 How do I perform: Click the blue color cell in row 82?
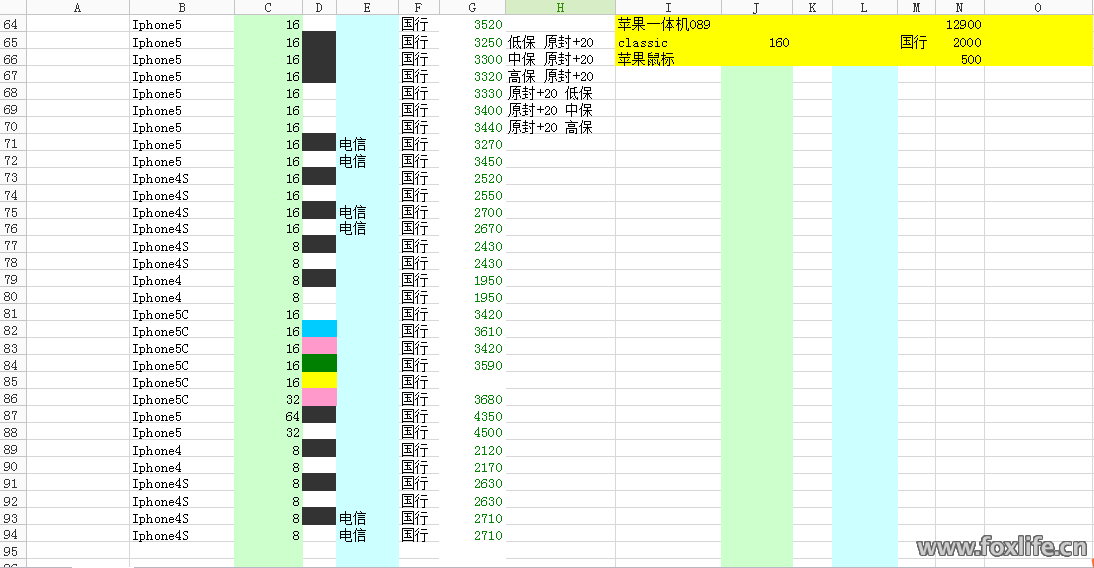pos(319,329)
